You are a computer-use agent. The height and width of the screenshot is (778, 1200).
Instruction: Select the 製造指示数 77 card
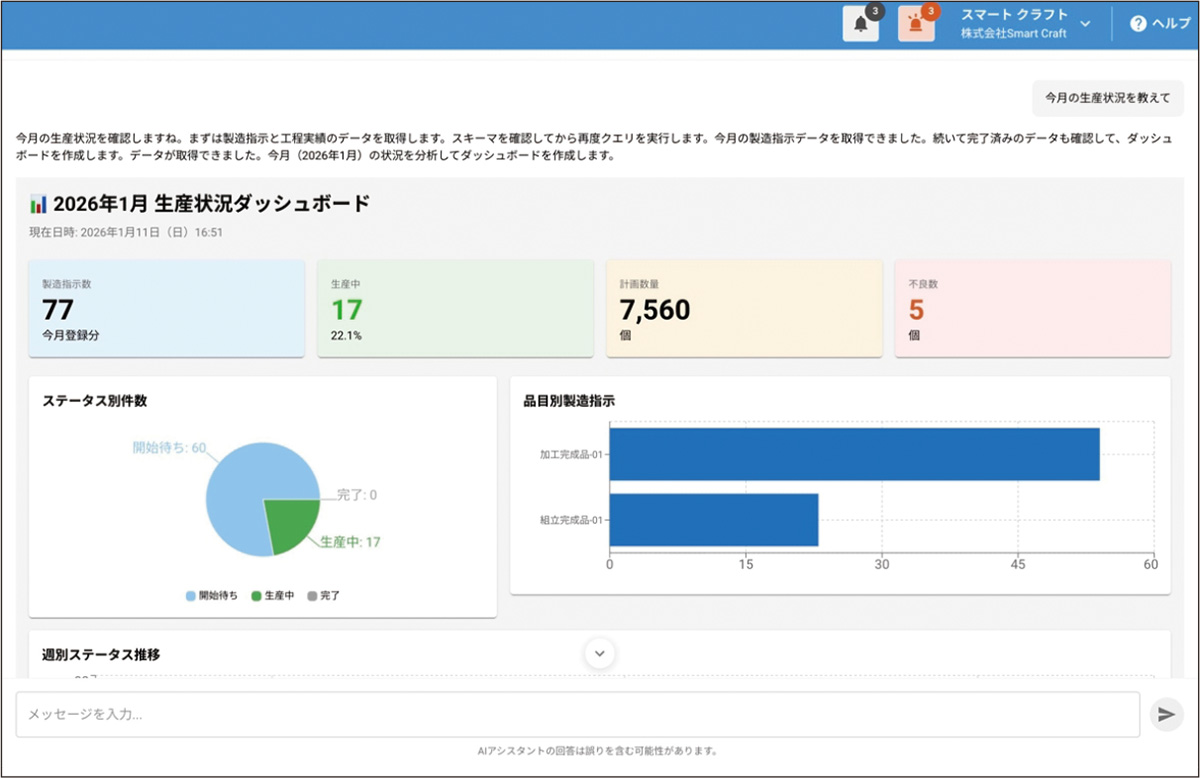pos(167,308)
